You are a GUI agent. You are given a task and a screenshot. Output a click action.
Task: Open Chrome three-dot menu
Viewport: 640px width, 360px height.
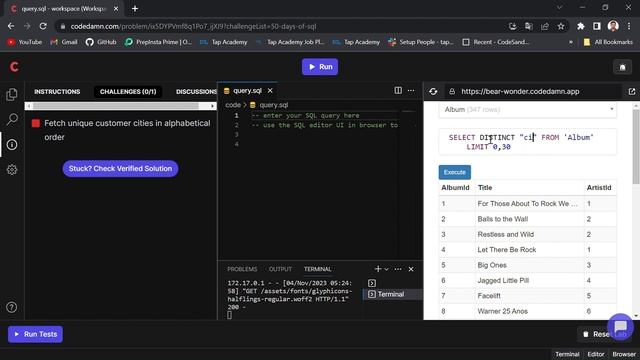pyautogui.click(x=629, y=26)
